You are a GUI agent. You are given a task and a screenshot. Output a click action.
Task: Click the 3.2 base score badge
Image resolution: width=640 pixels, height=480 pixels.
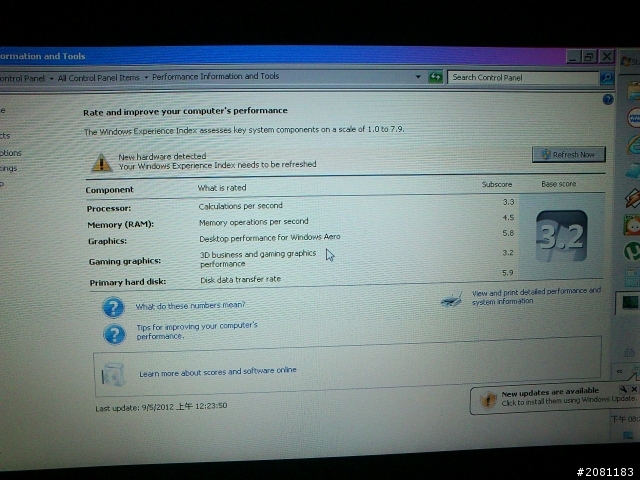pyautogui.click(x=561, y=236)
